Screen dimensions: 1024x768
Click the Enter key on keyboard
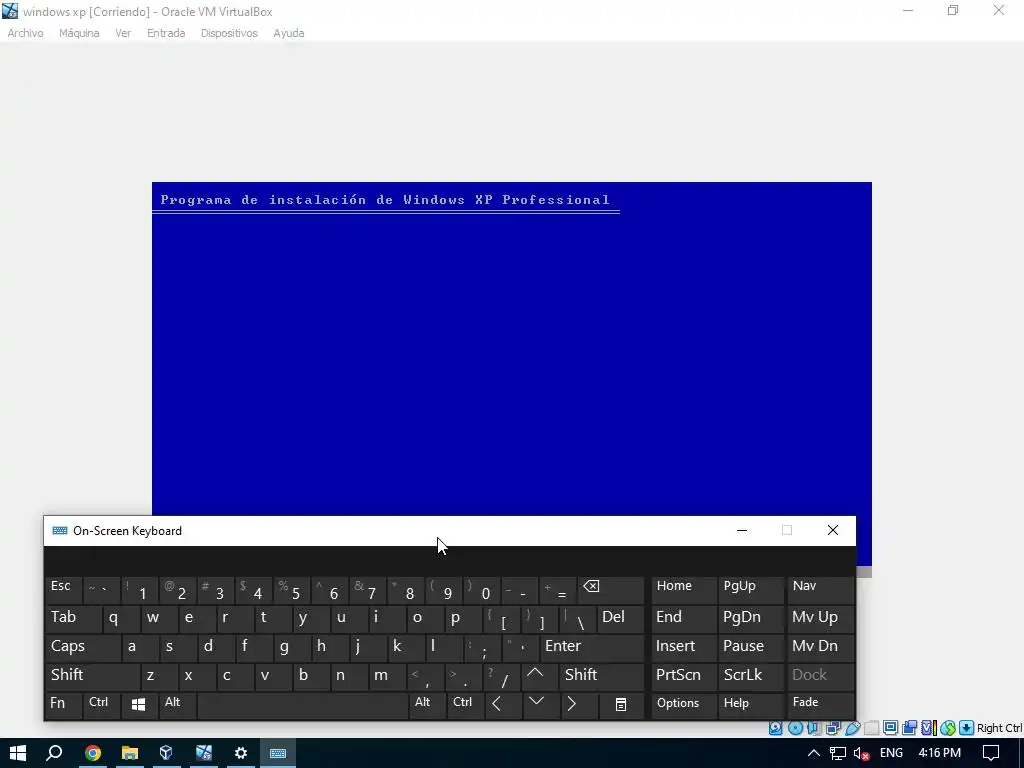coord(592,647)
